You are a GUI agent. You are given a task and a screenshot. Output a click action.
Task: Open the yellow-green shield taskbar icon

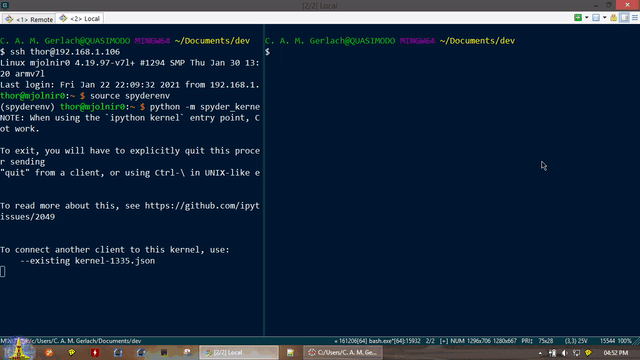pyautogui.click(x=72, y=352)
